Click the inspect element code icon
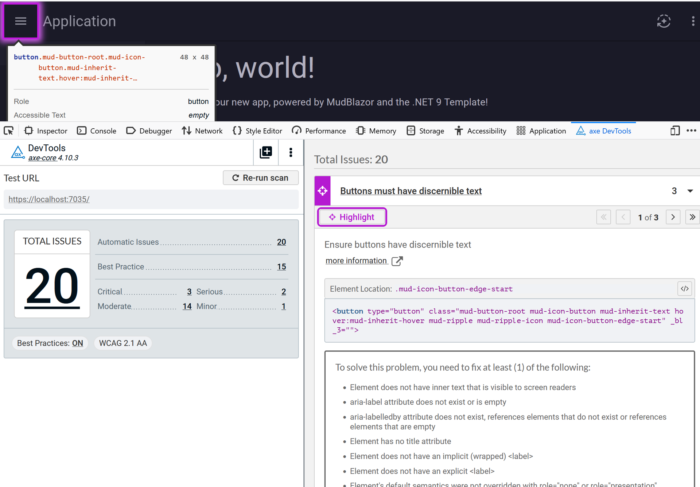 click(x=684, y=288)
